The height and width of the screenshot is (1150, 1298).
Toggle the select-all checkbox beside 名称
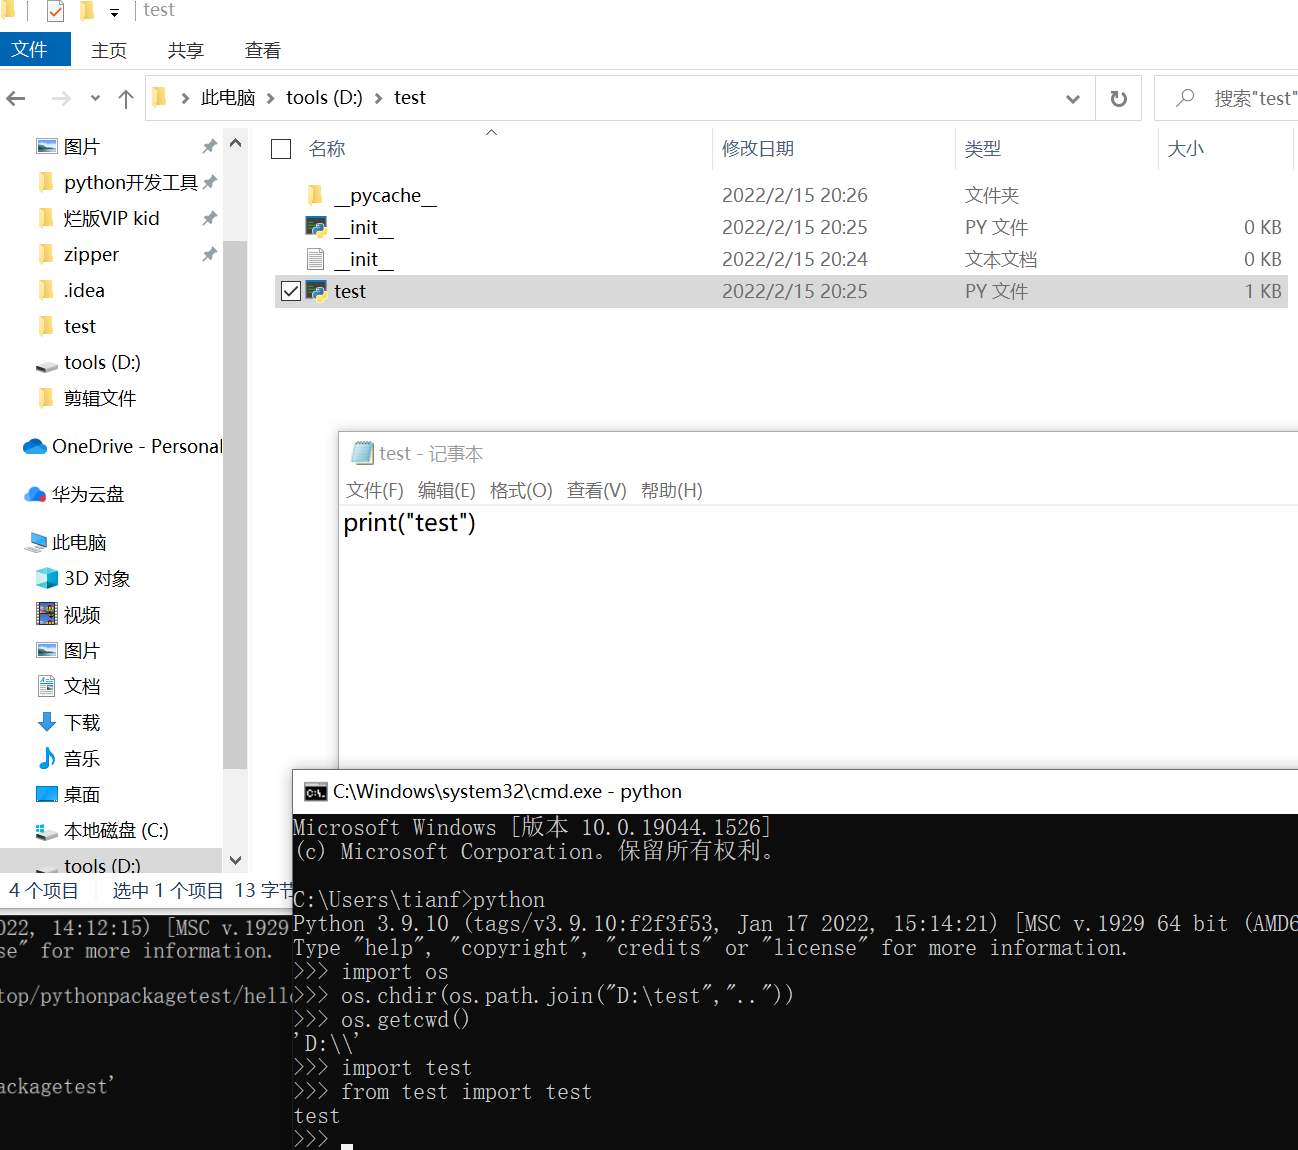click(x=281, y=149)
